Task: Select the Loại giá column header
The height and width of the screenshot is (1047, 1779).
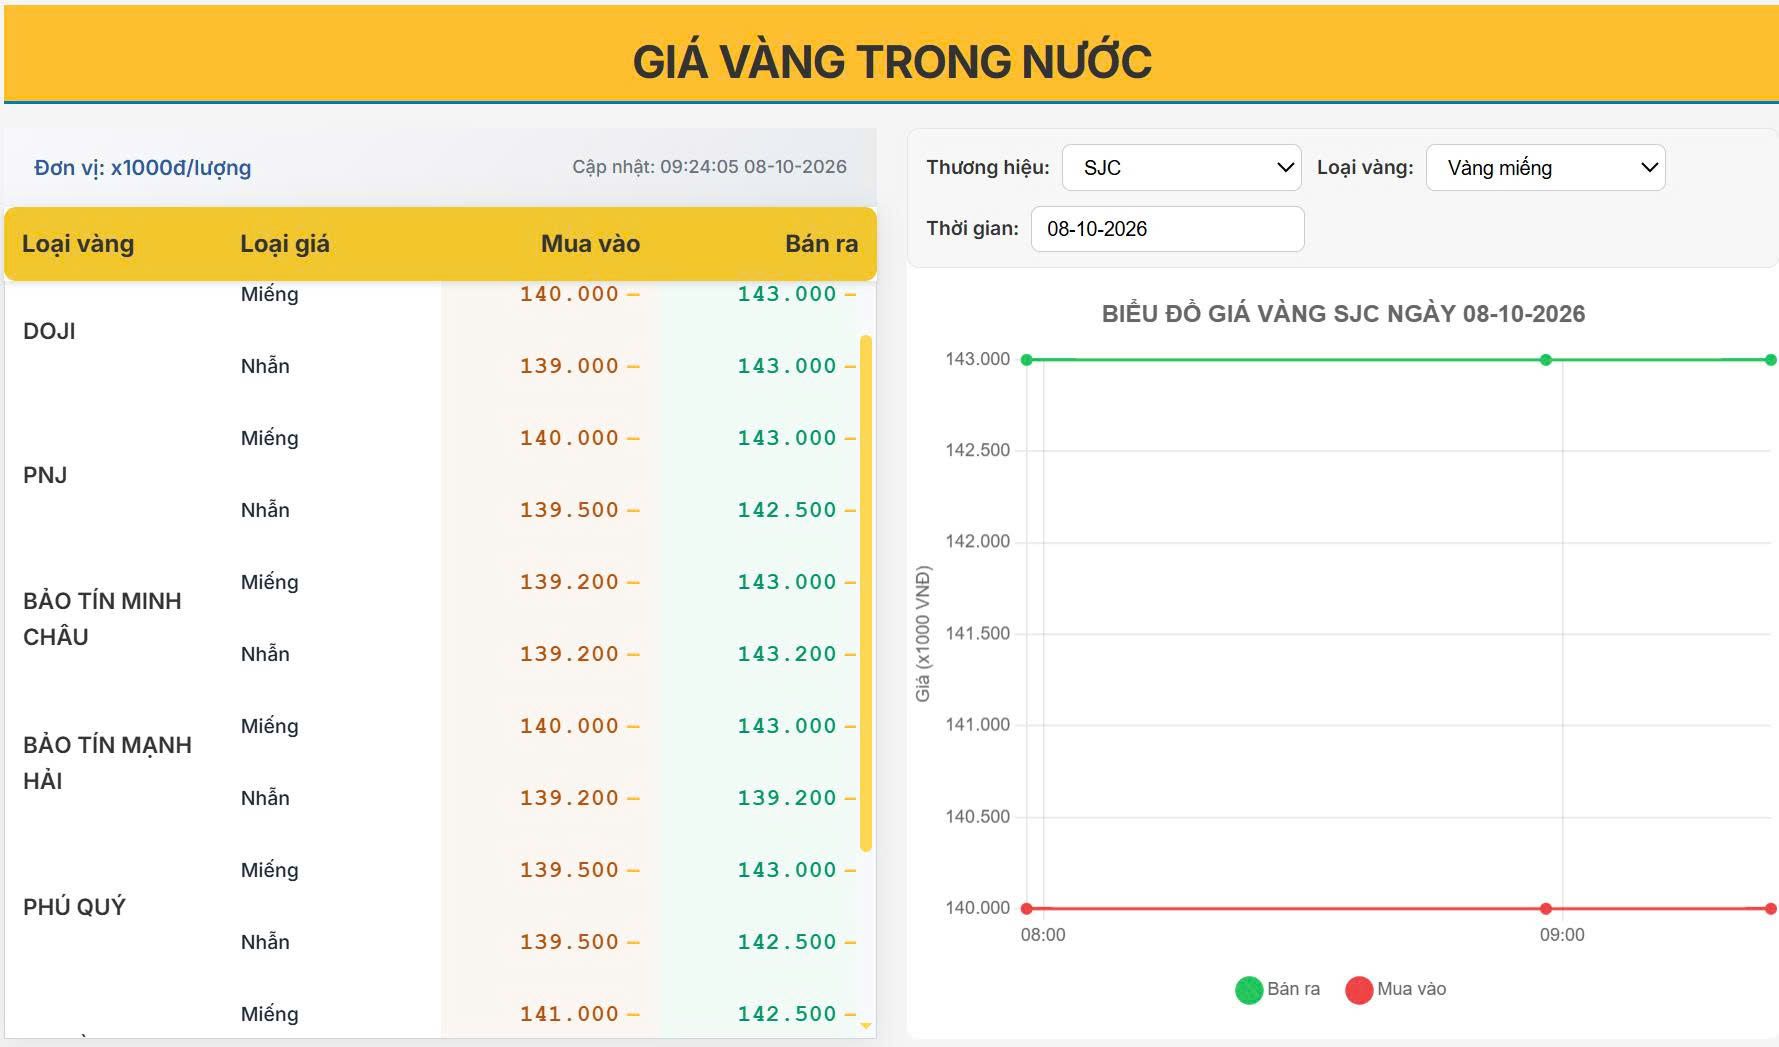Action: pos(285,244)
